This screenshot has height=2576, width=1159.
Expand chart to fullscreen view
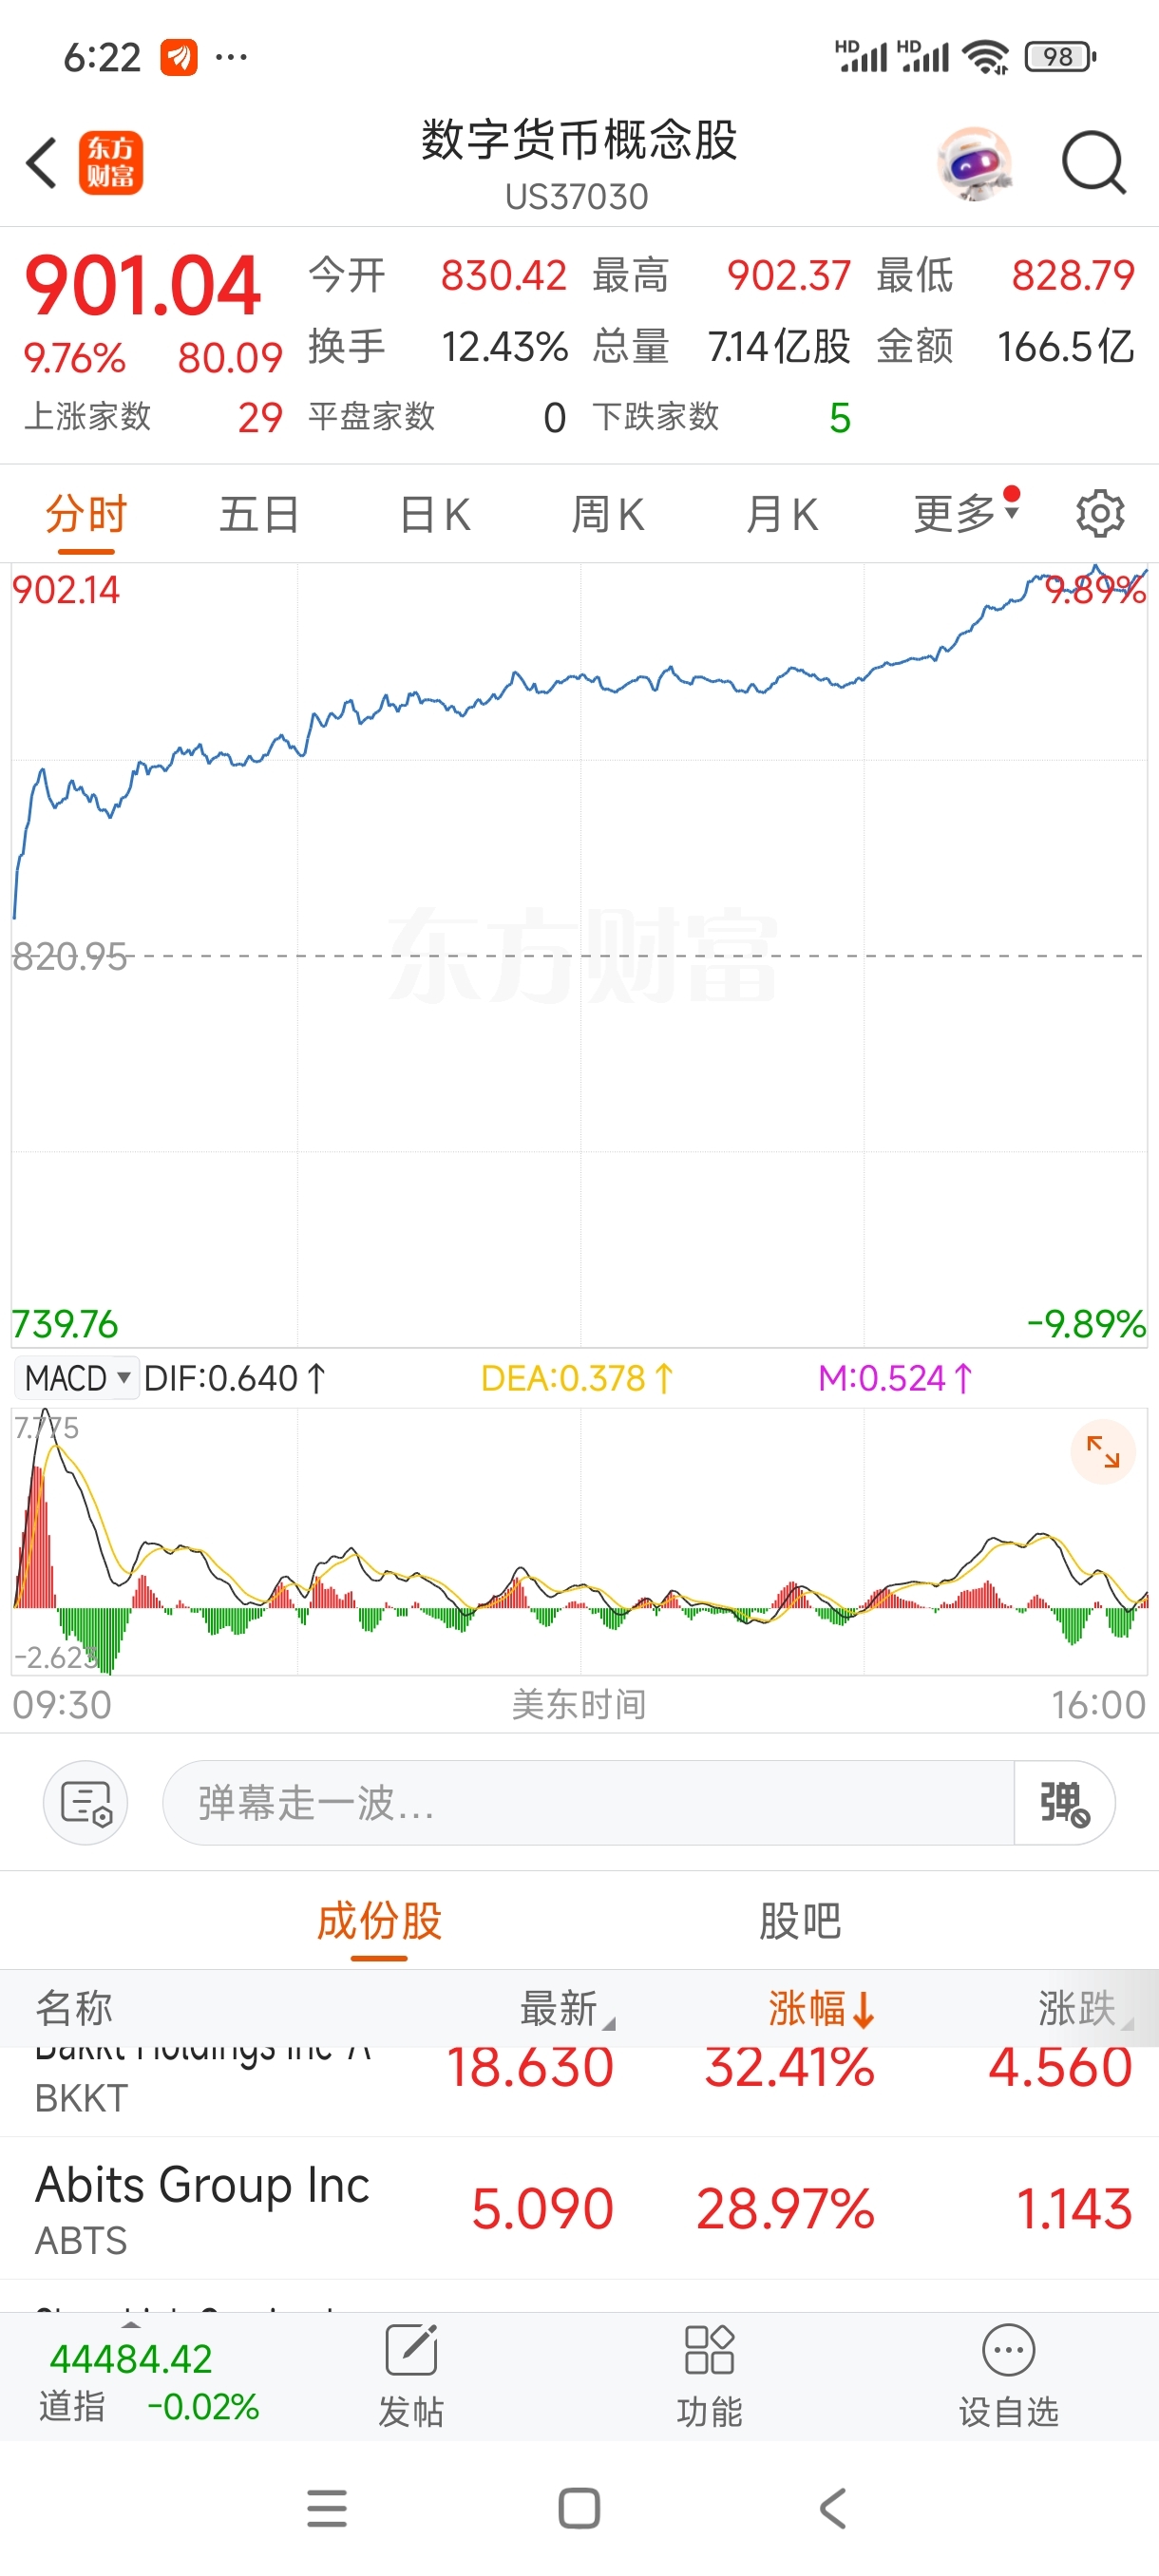tap(1103, 1451)
